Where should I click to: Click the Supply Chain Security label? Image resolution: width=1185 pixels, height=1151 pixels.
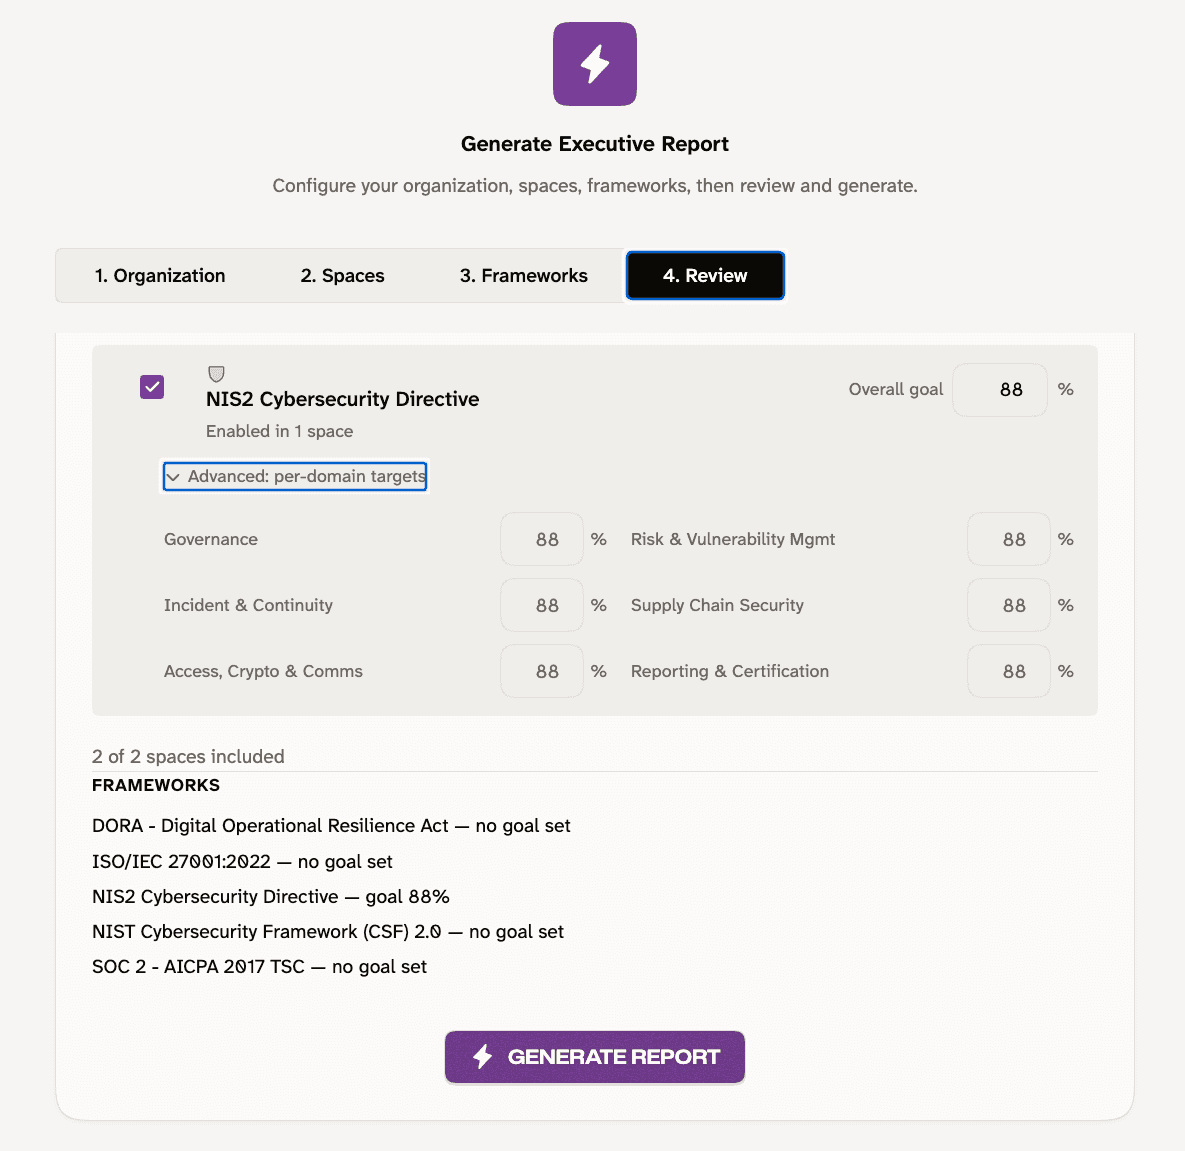coord(717,605)
